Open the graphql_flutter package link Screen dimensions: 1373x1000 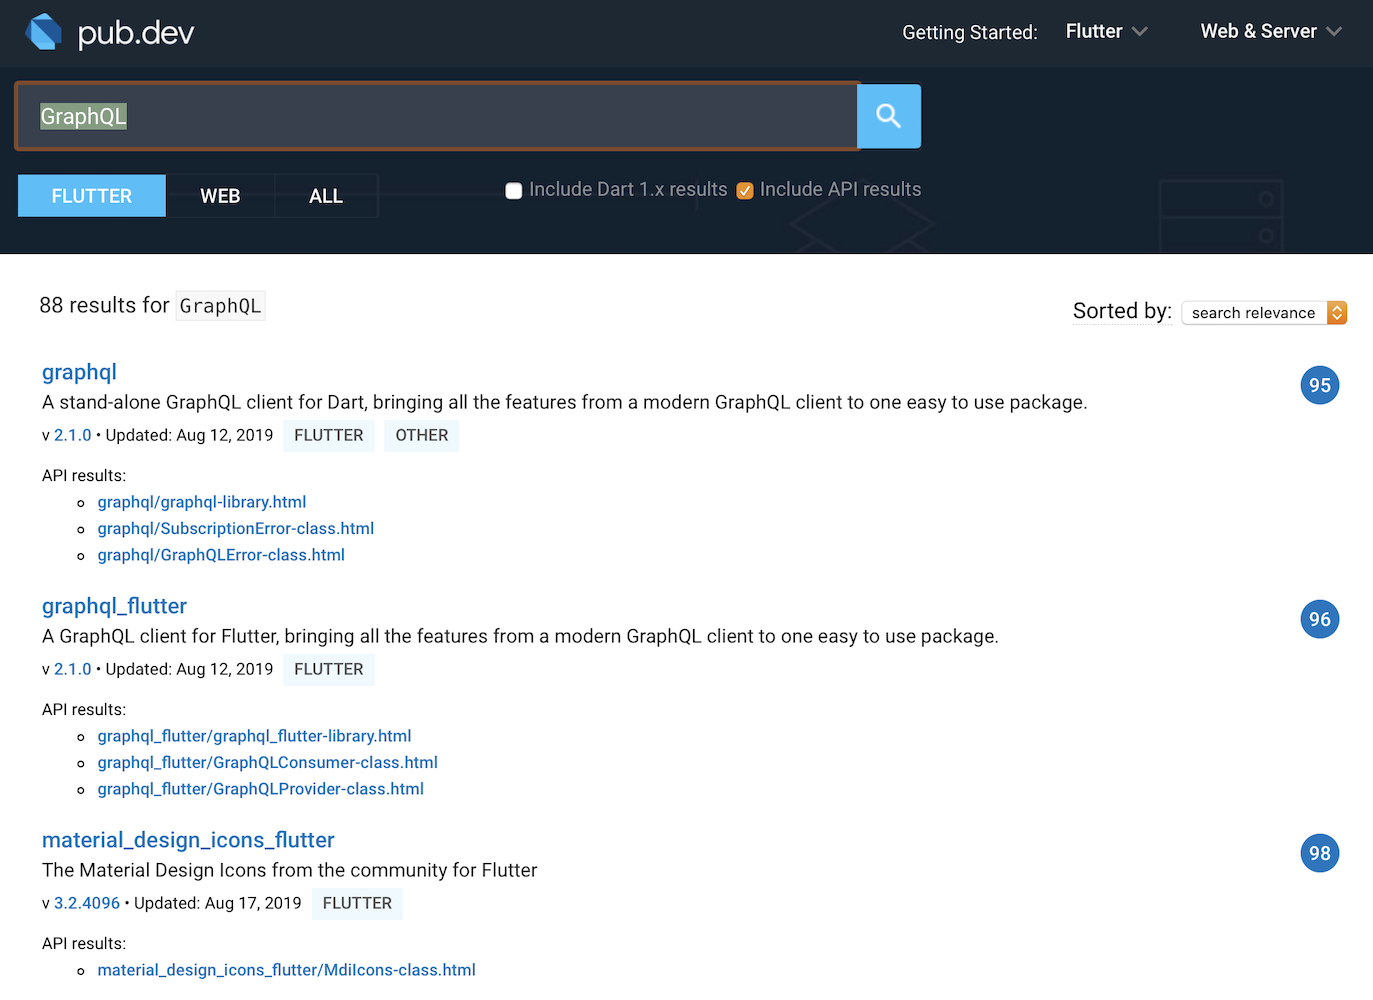pos(114,606)
